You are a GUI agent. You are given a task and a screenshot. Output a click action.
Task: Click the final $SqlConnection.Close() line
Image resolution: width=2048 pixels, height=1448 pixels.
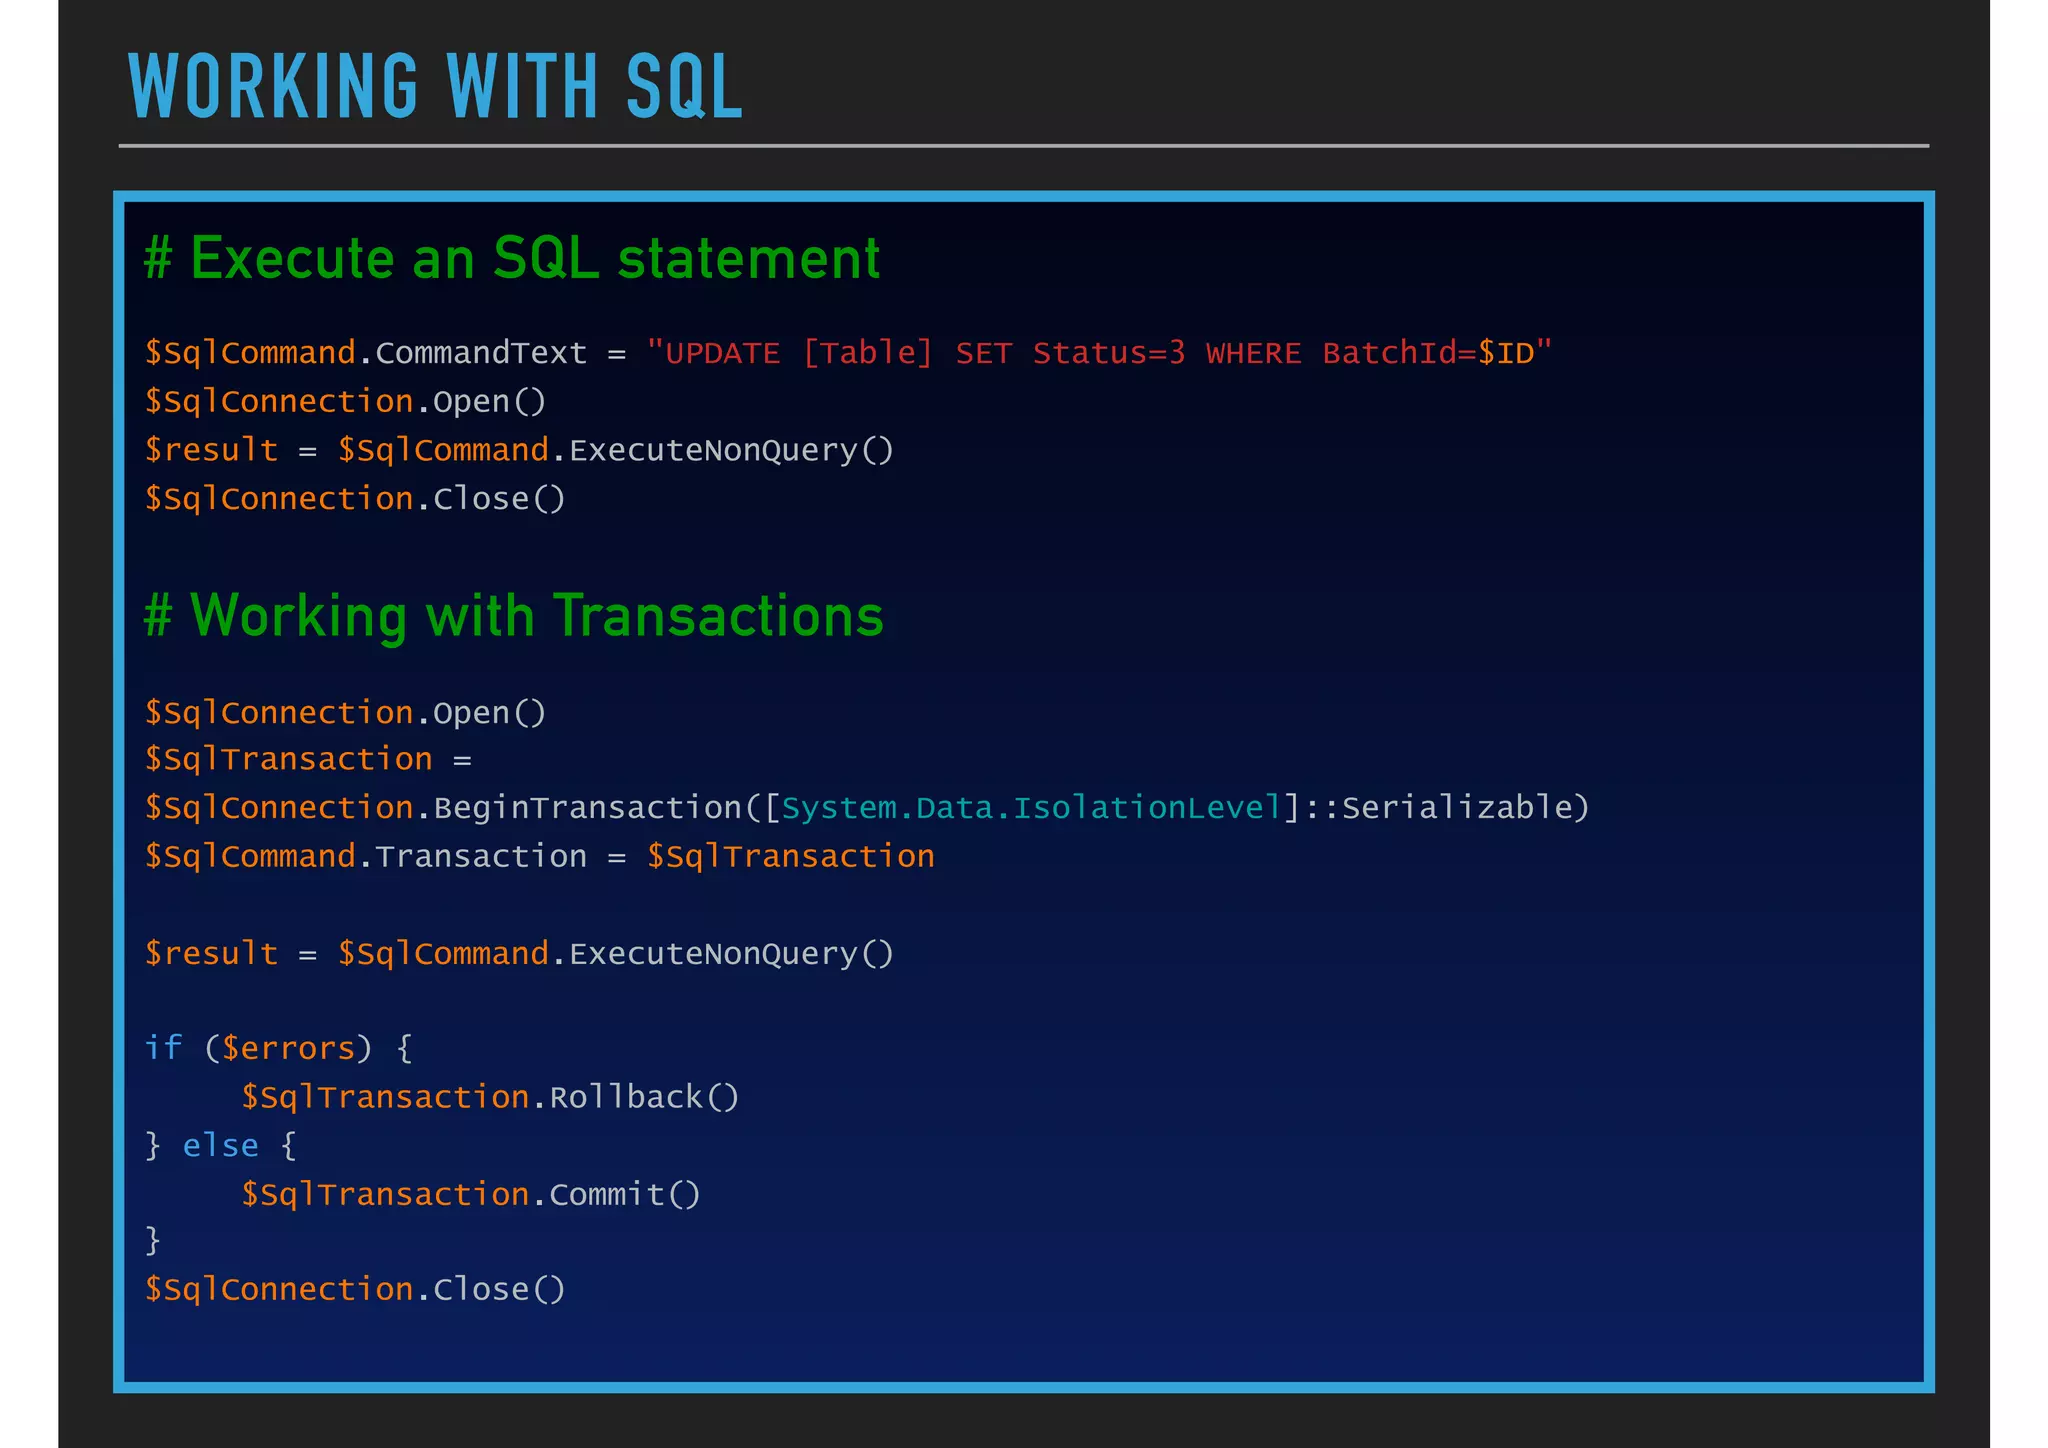tap(355, 1290)
